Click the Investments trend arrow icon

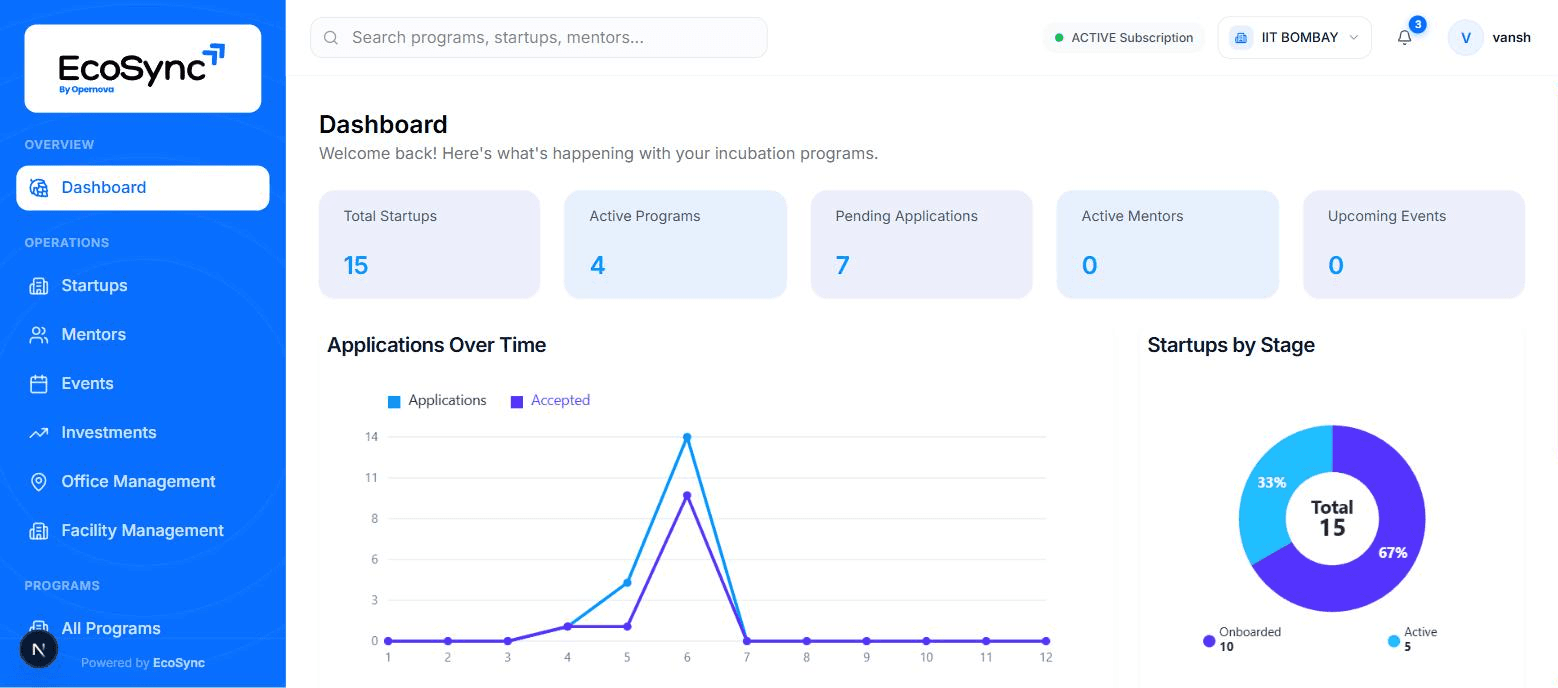39,433
